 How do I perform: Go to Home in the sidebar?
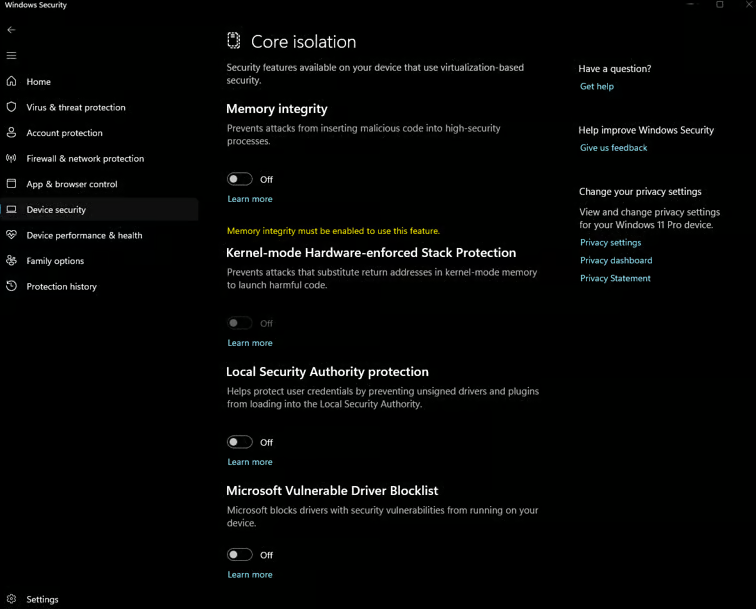tap(99, 81)
